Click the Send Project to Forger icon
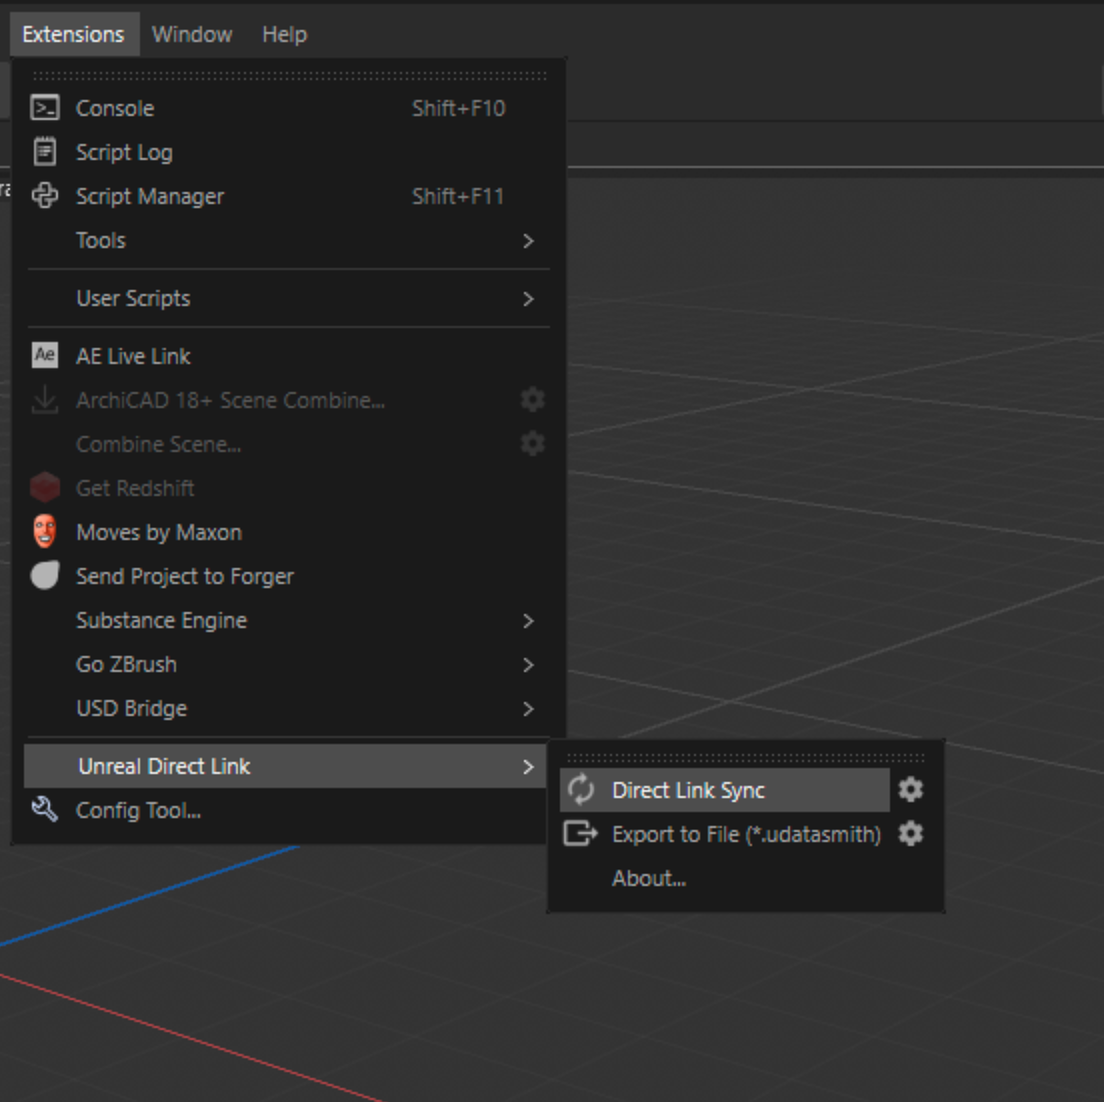The width and height of the screenshot is (1104, 1102). pyautogui.click(x=45, y=575)
